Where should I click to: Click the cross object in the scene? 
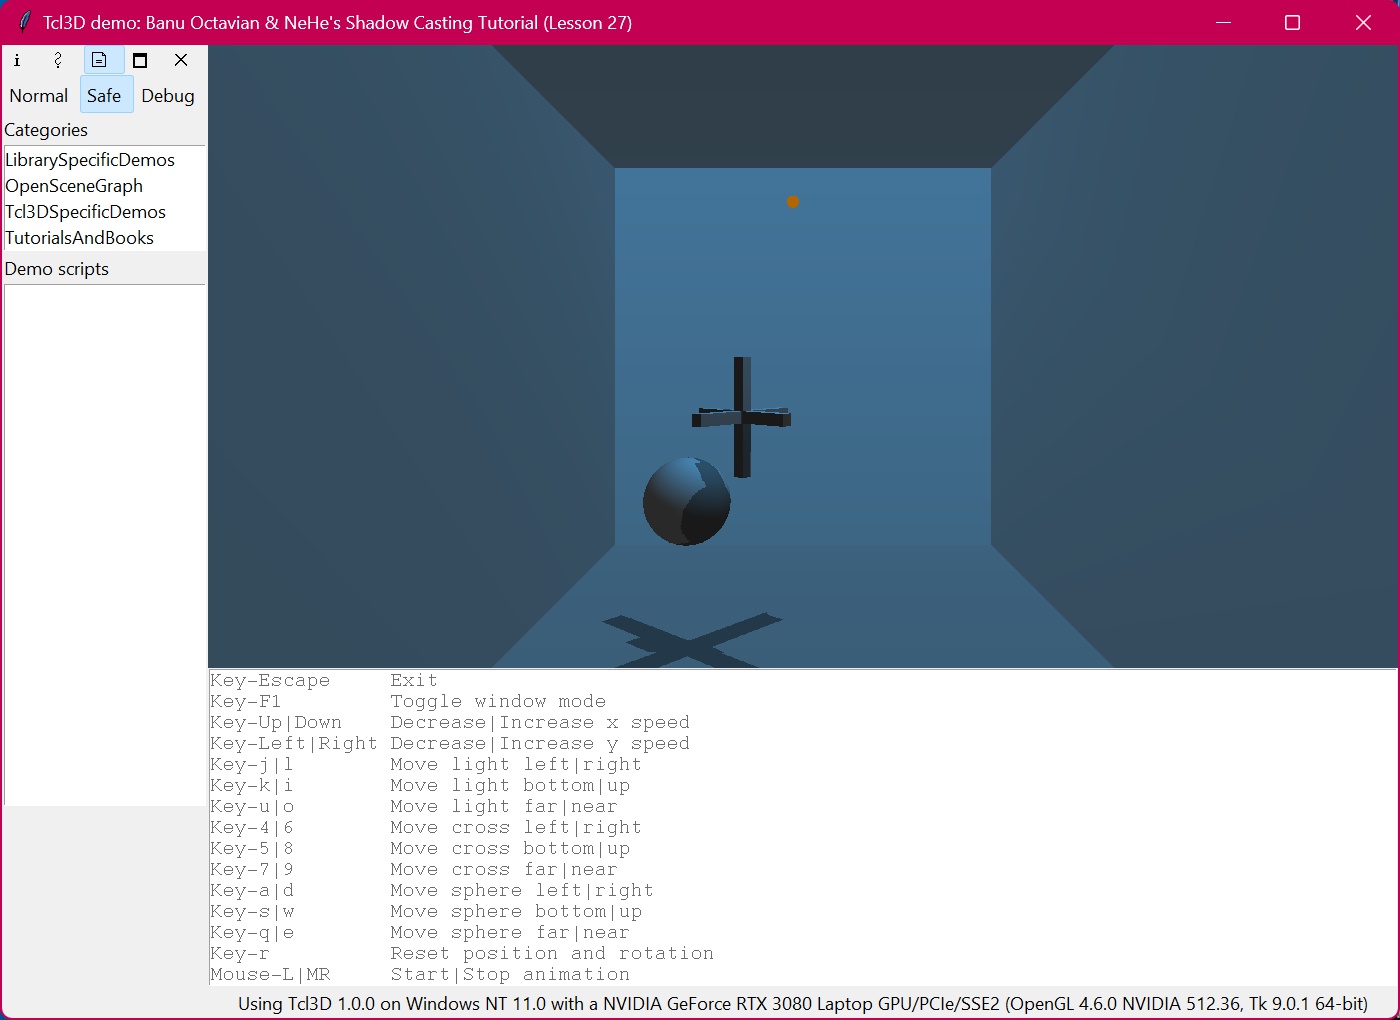coord(741,417)
